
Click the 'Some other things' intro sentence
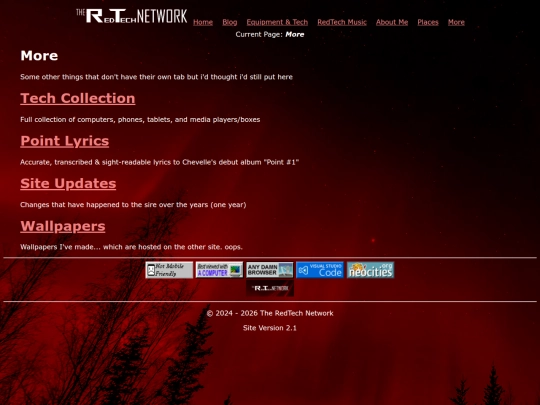pos(156,77)
